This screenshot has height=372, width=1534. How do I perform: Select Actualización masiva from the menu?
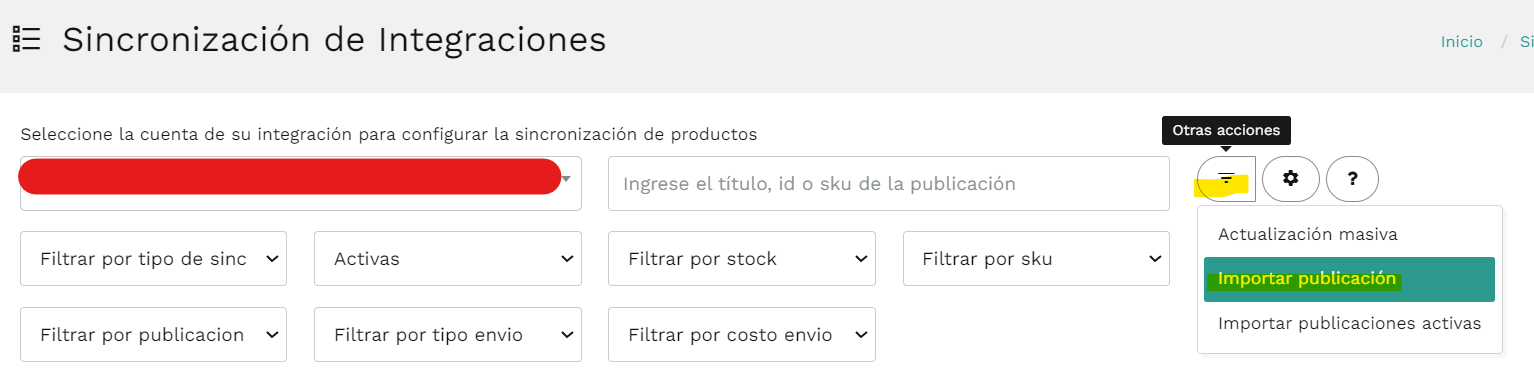(x=1349, y=235)
